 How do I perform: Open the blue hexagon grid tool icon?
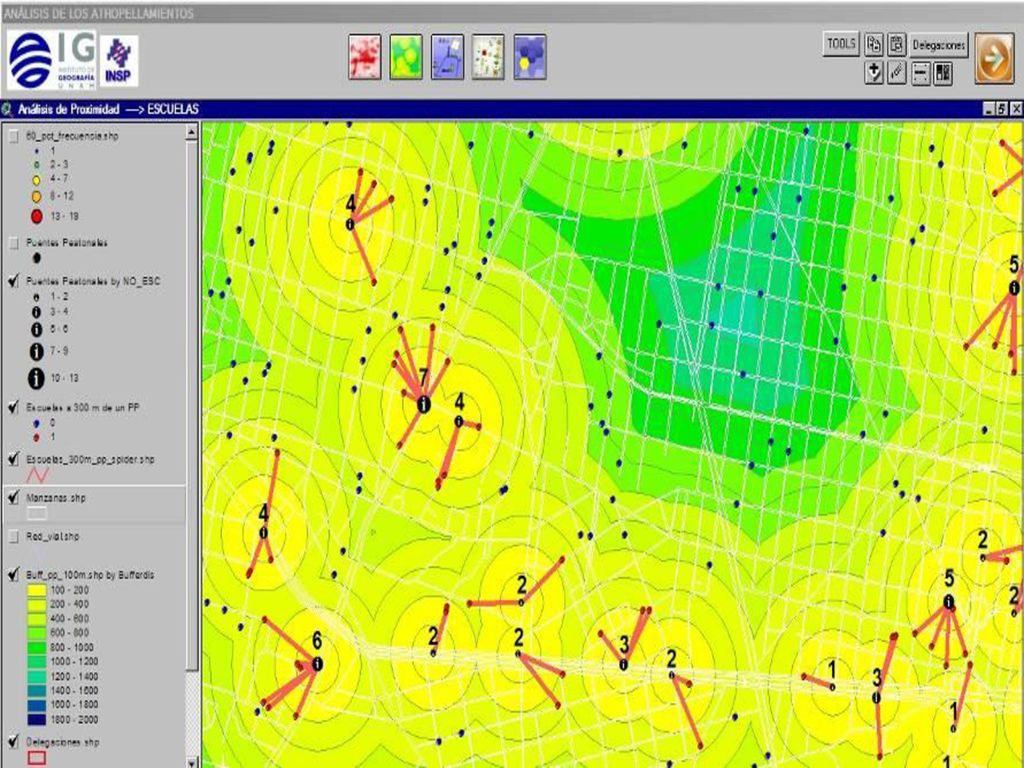530,57
